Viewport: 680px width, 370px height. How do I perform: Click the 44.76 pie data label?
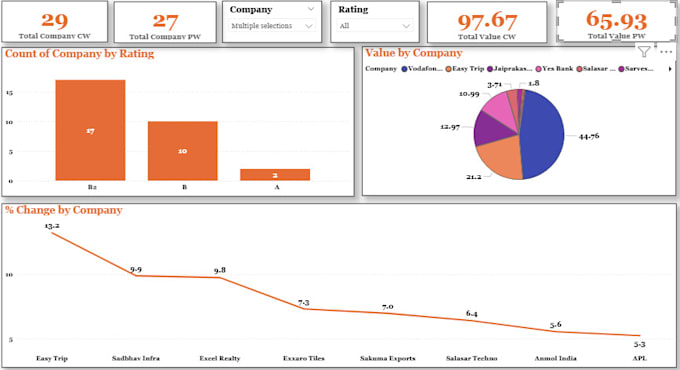(589, 136)
